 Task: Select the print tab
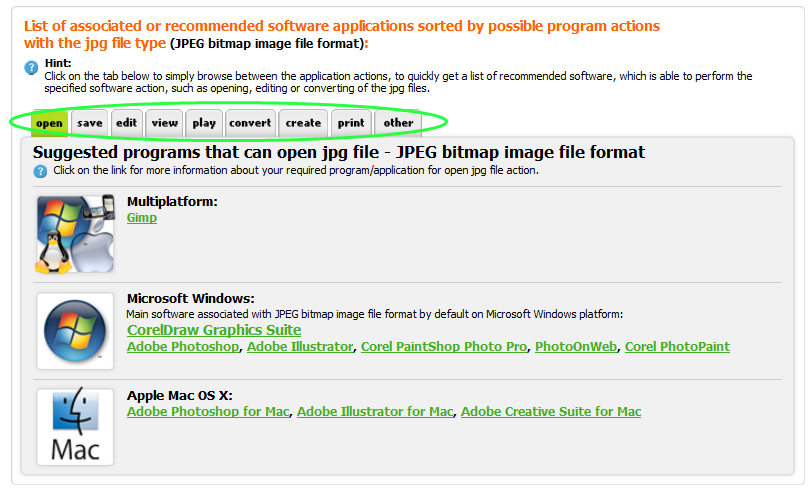point(351,123)
